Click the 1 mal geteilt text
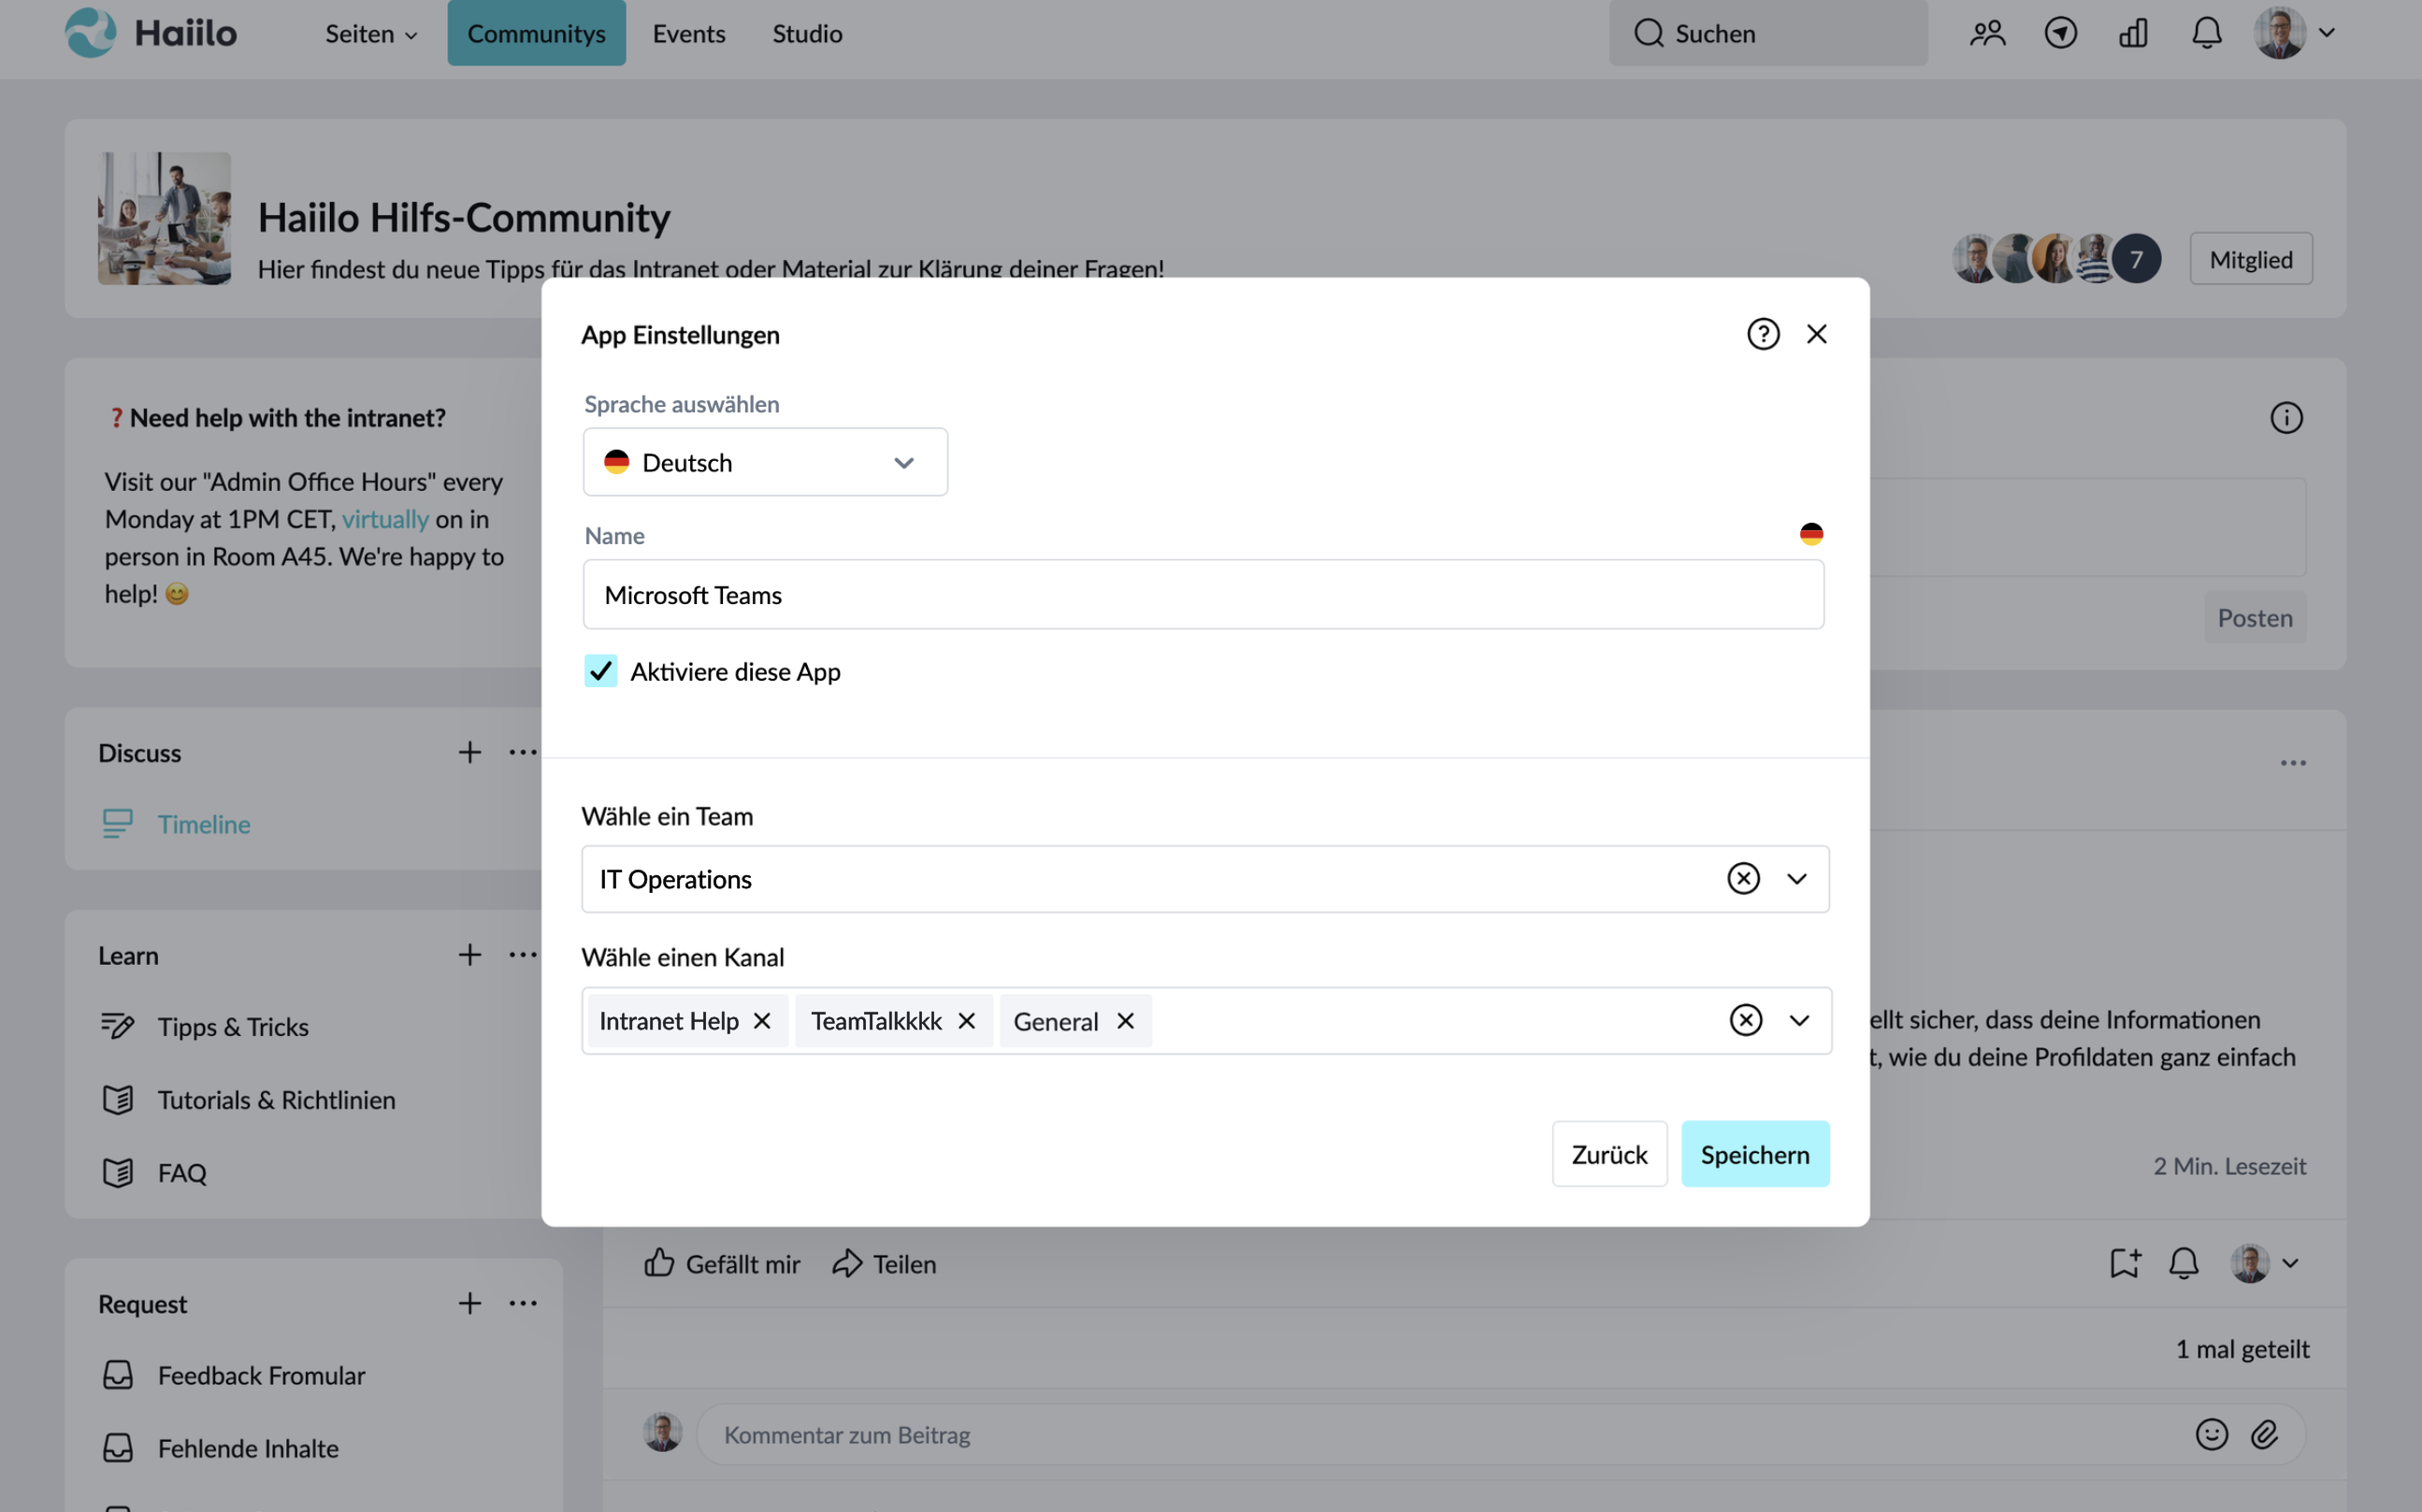 coord(2242,1349)
